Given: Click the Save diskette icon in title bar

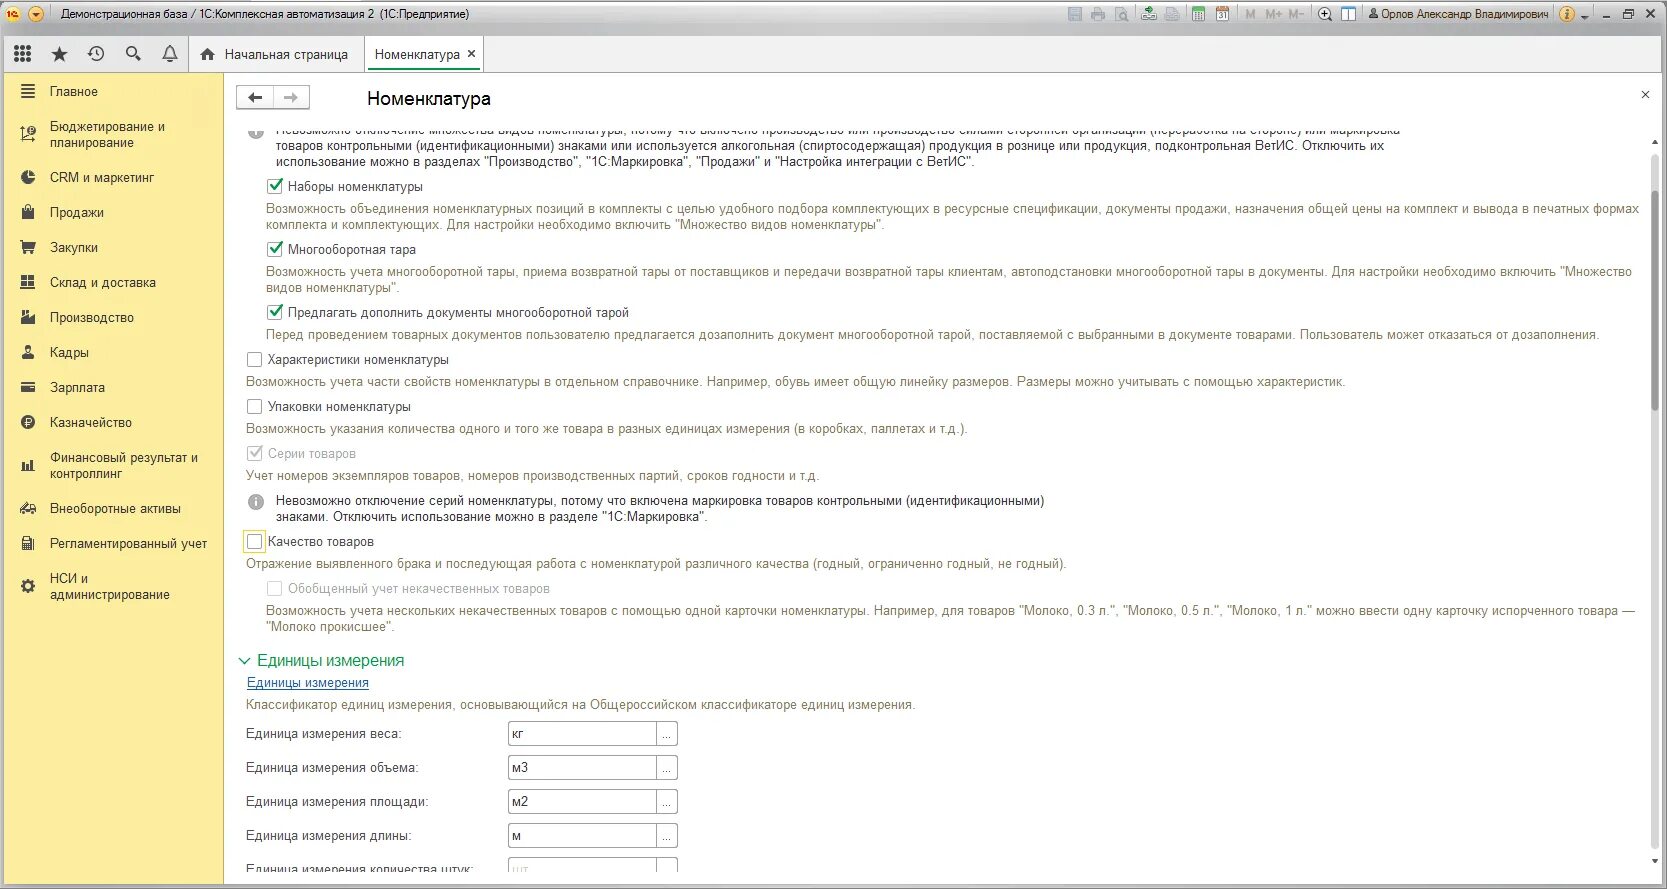Looking at the screenshot, I should 1075,14.
